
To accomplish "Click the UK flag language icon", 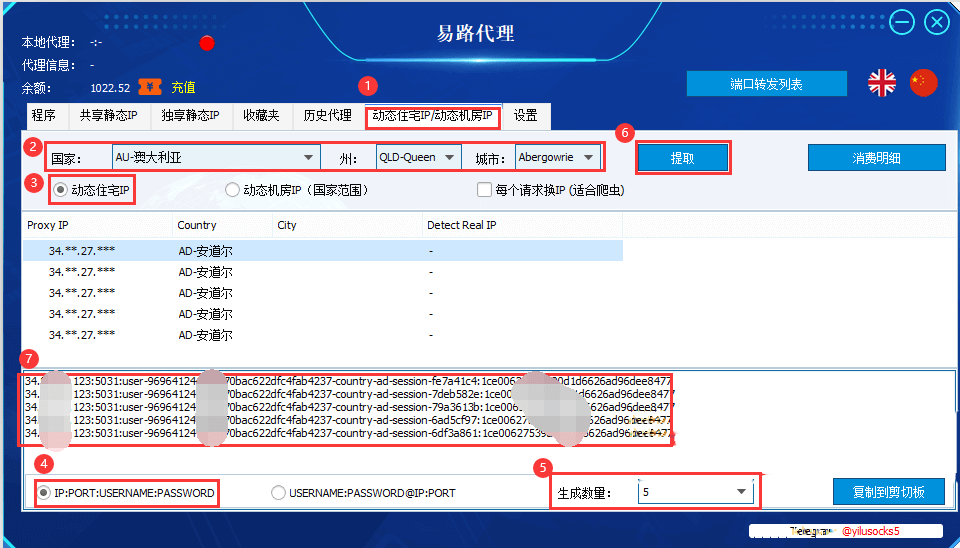I will (882, 83).
